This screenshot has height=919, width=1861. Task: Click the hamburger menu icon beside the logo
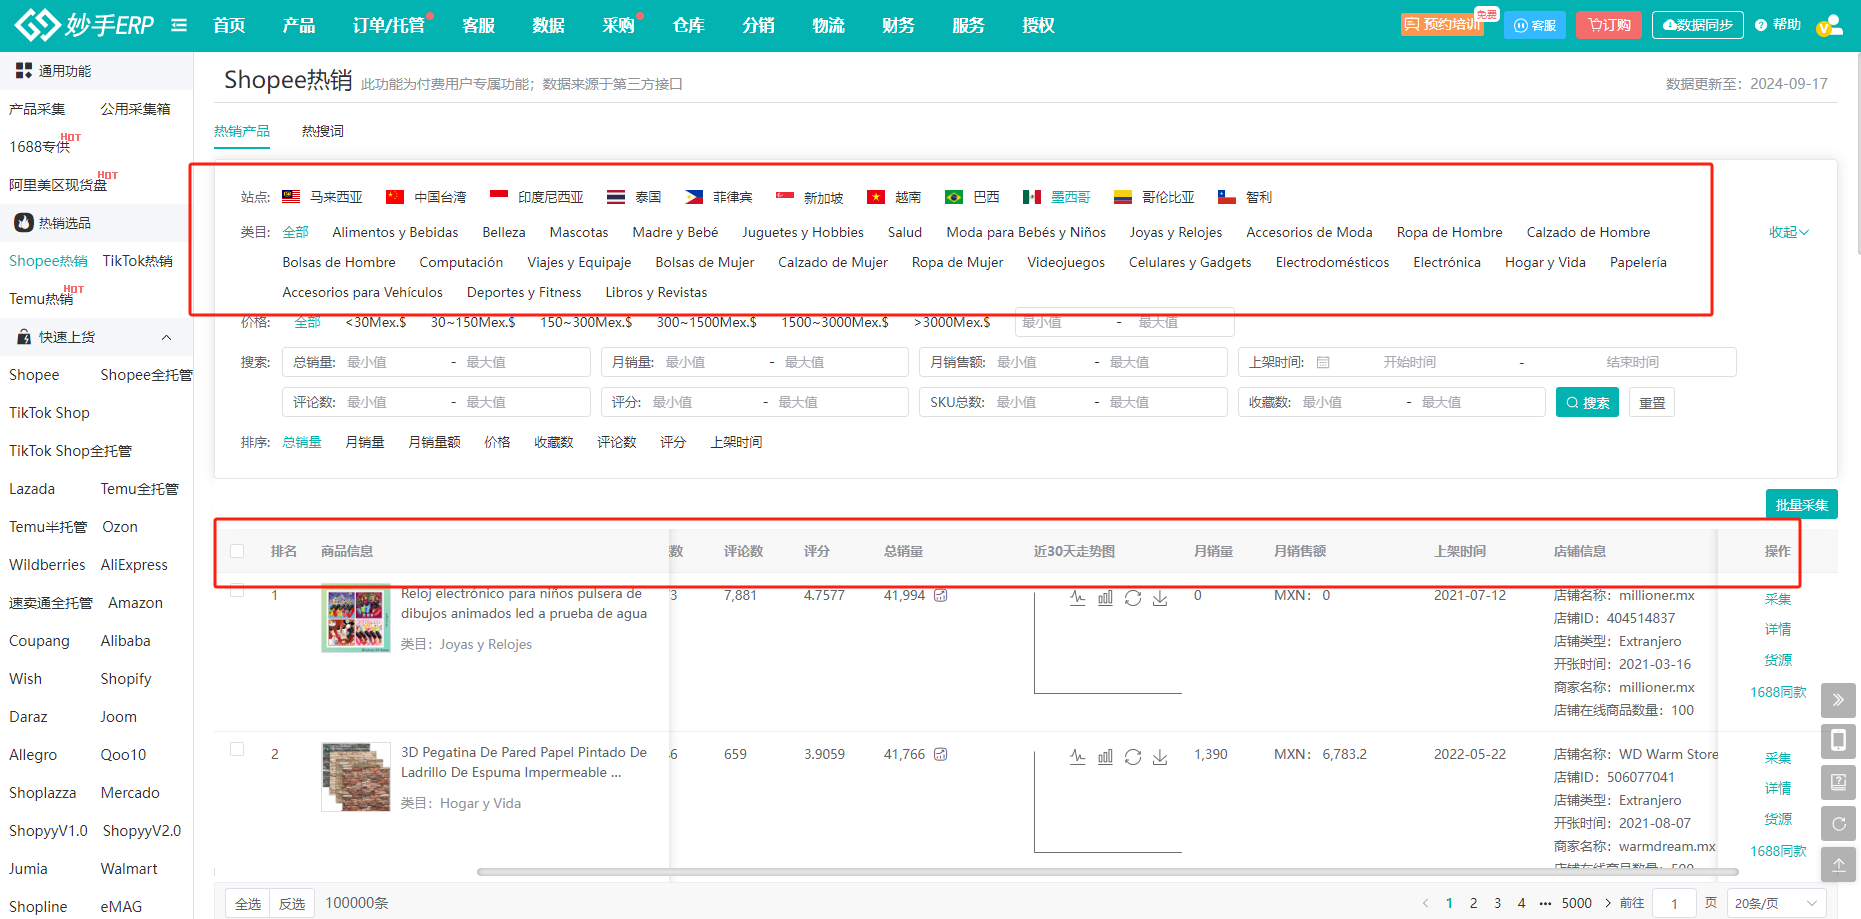[179, 25]
